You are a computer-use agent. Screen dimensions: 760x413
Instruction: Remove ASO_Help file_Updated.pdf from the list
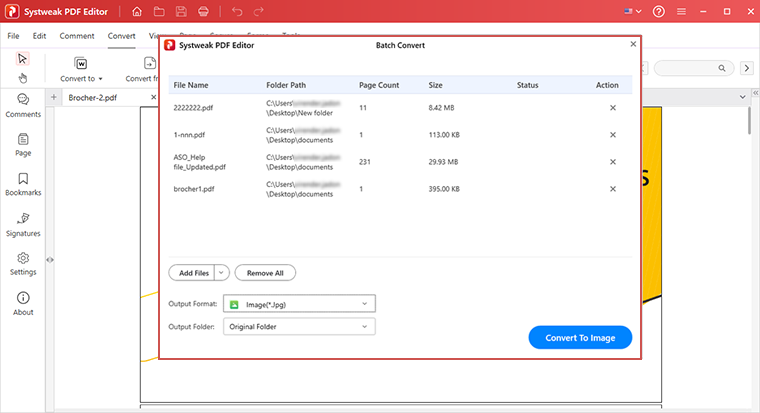pos(613,162)
